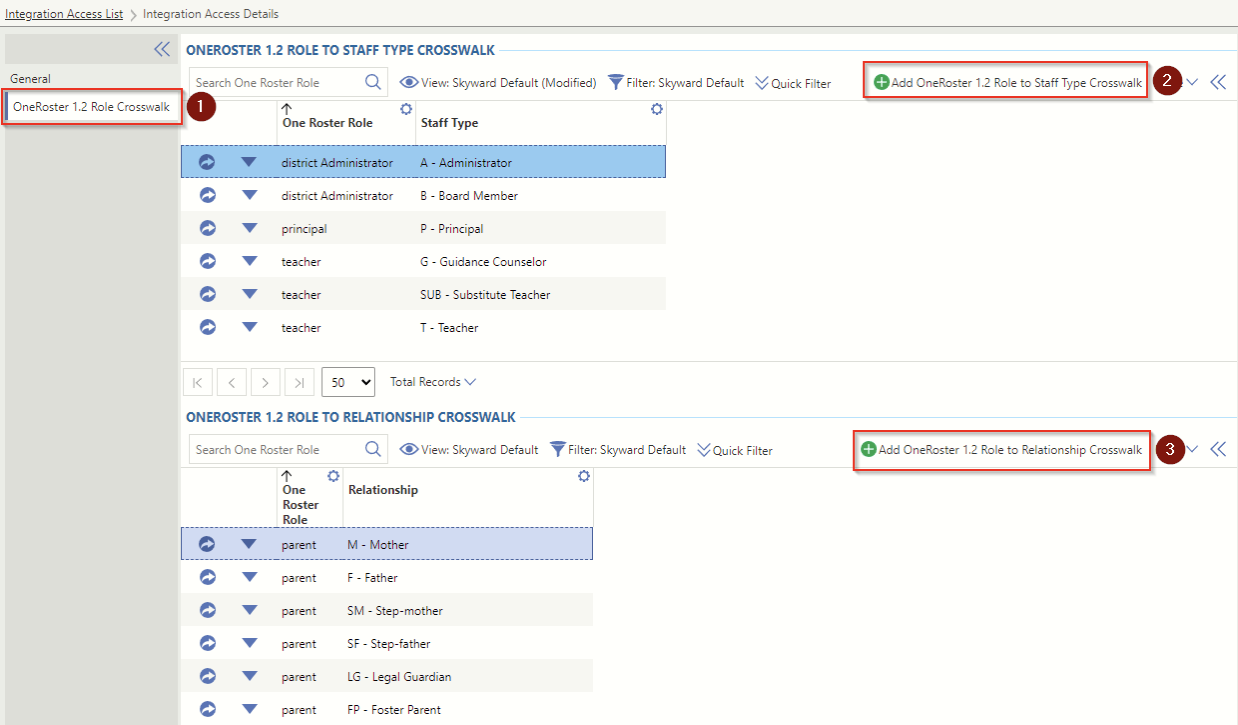Open the principal P - Principal record

(x=207, y=228)
